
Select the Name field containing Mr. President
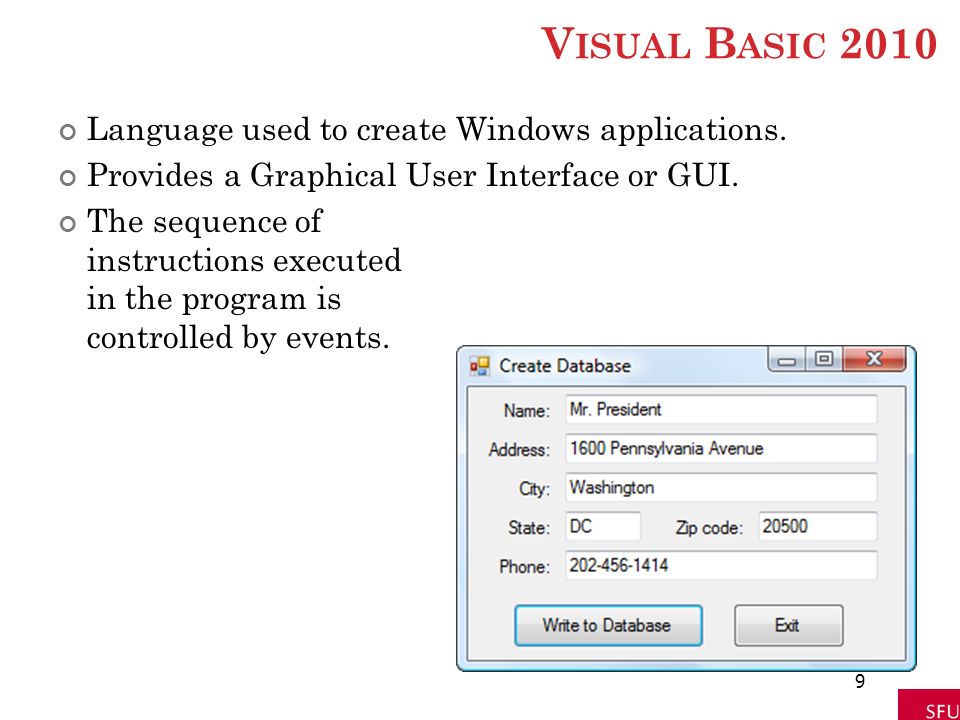click(x=721, y=409)
